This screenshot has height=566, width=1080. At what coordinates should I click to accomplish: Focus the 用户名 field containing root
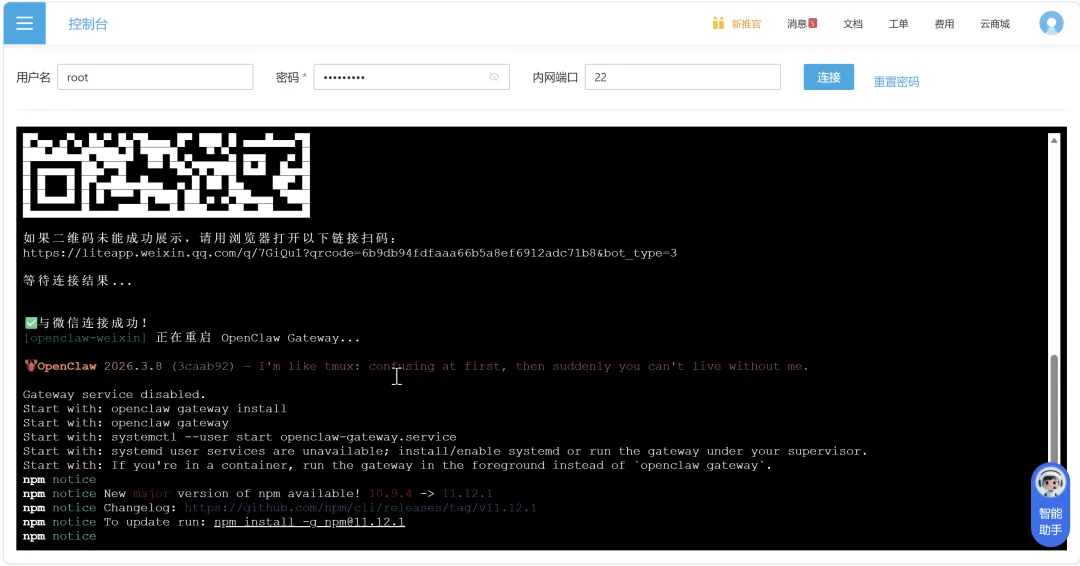pos(155,77)
